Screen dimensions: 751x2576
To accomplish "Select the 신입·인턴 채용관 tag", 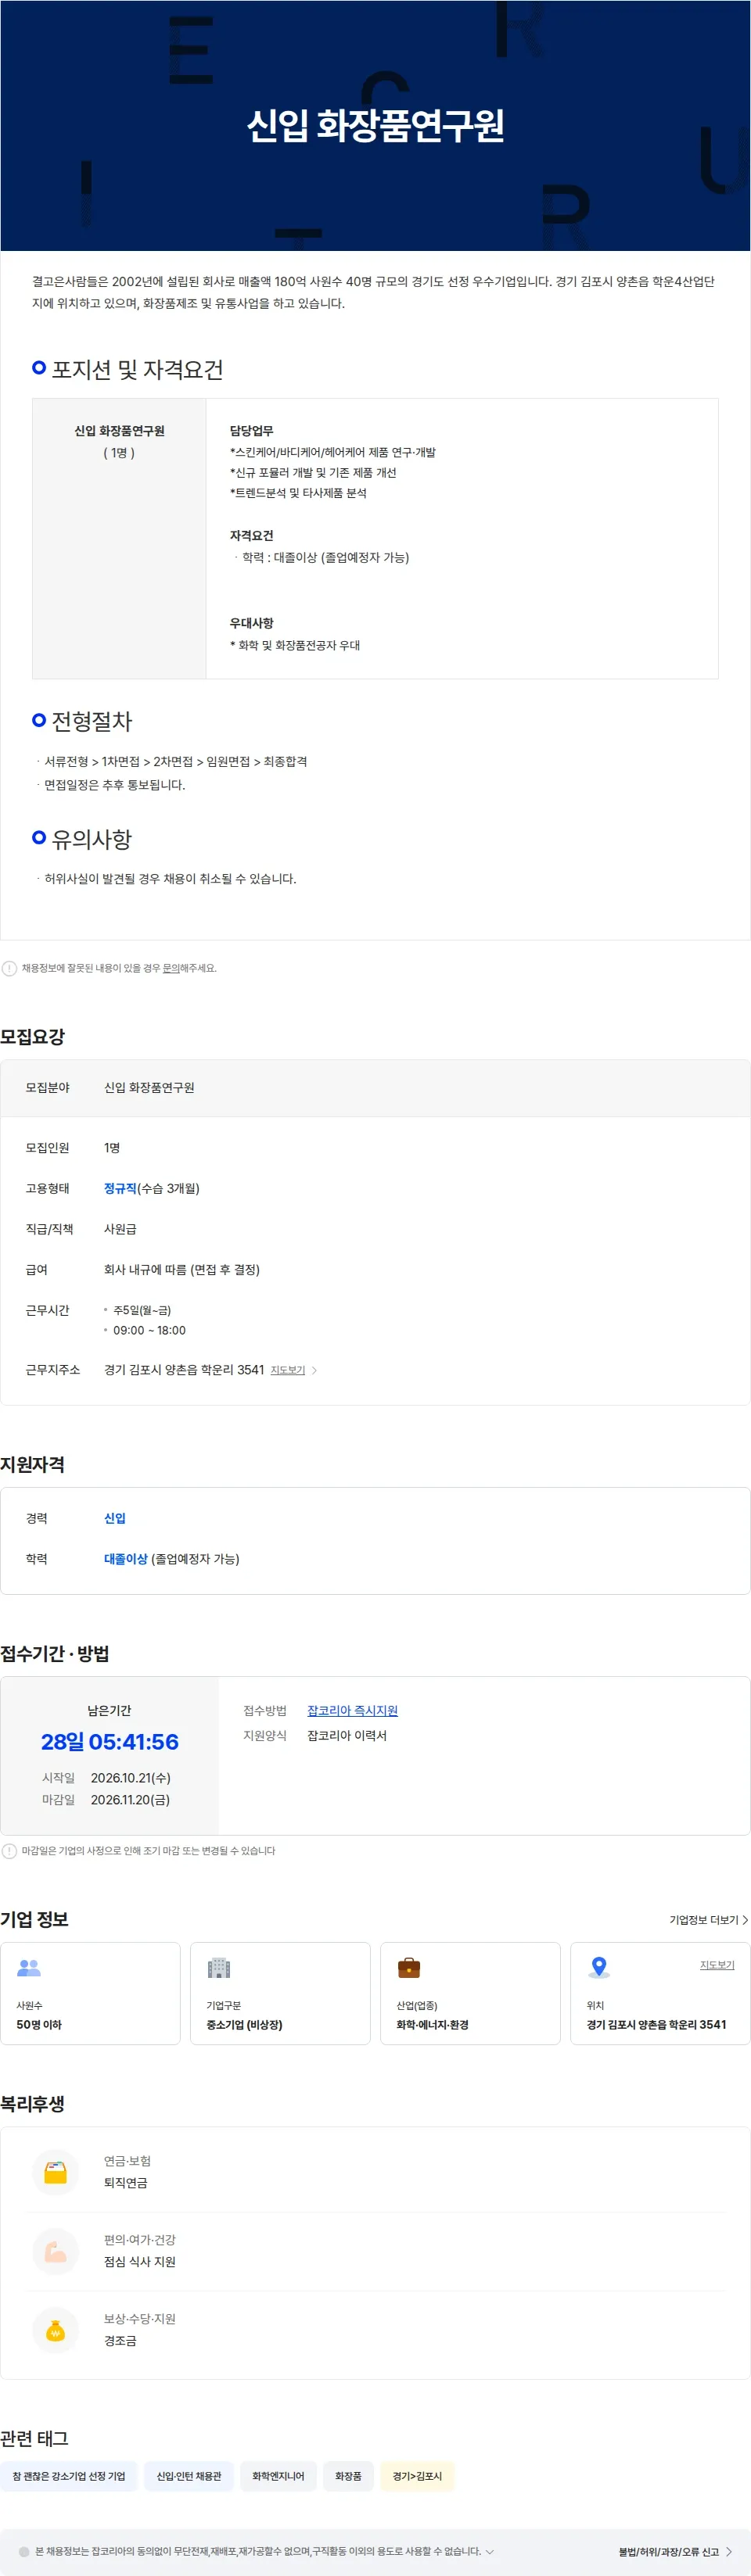I will tap(189, 2476).
